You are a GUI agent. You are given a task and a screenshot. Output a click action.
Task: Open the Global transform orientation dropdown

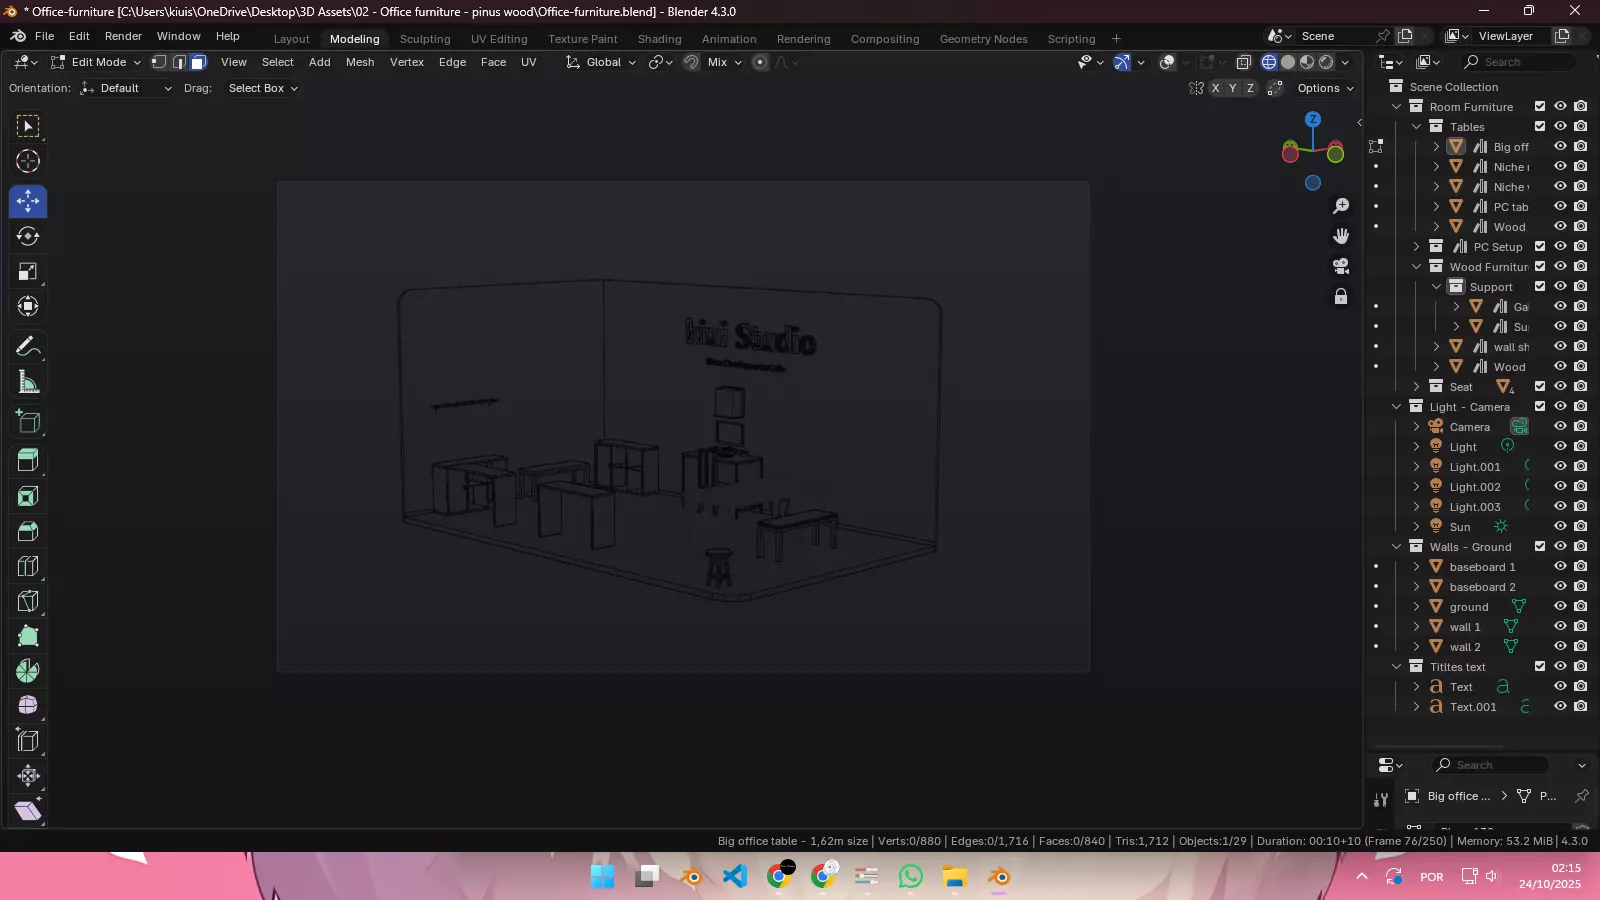(601, 62)
